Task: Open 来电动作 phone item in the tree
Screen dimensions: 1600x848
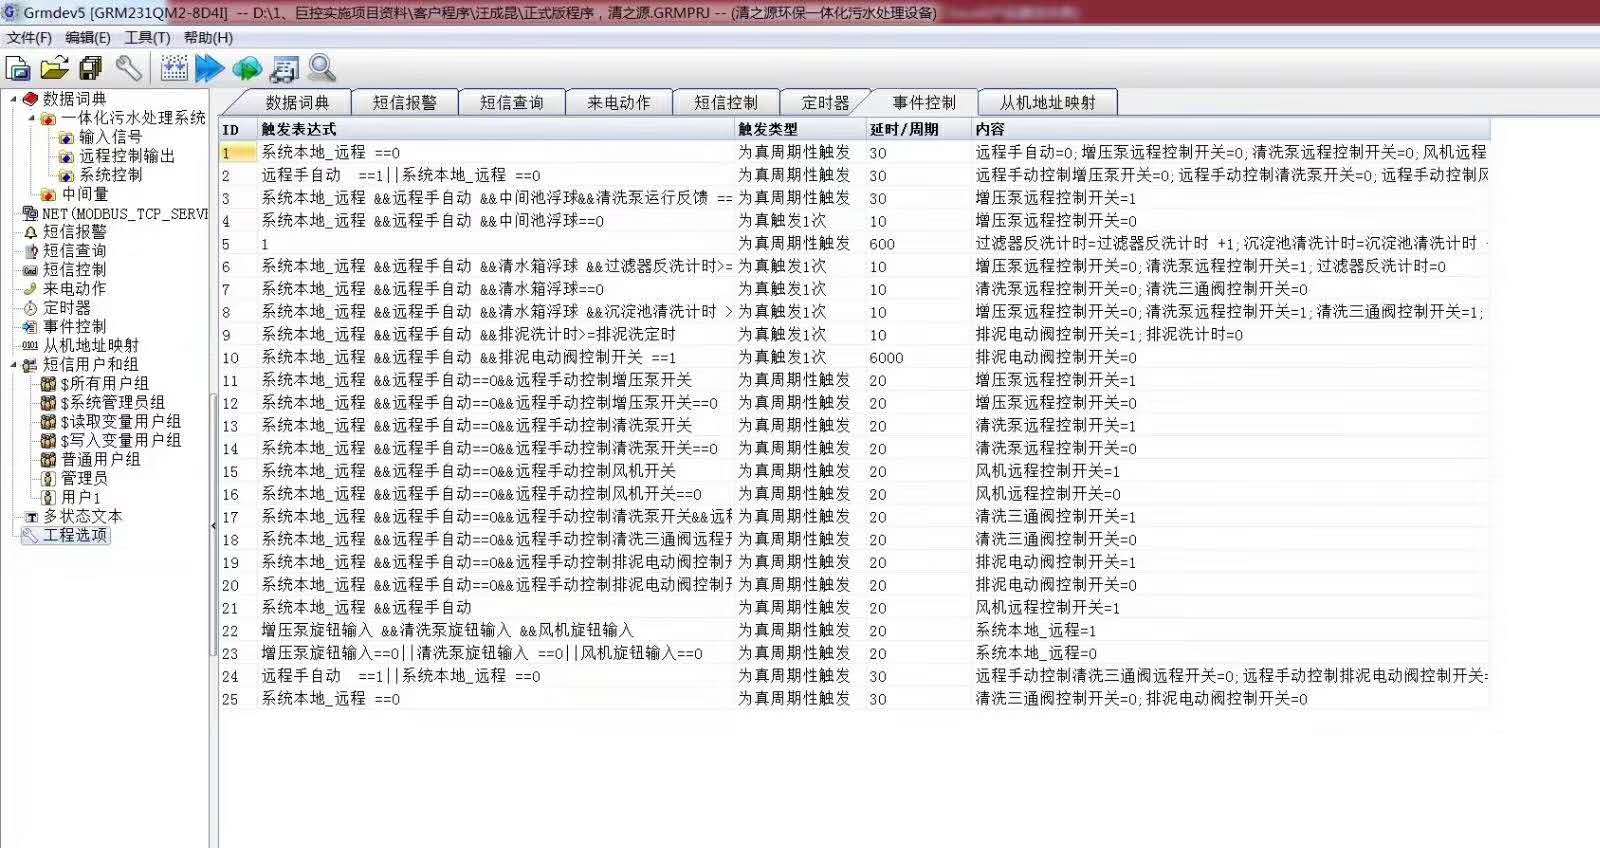Action: coord(74,289)
